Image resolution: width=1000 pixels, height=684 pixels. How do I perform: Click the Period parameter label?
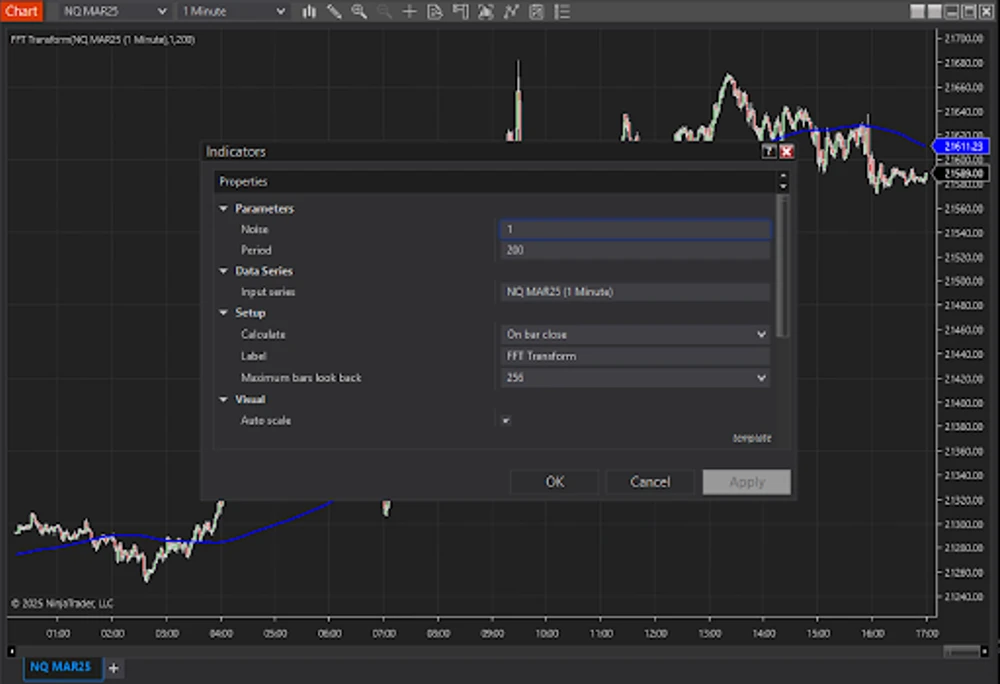[256, 251]
